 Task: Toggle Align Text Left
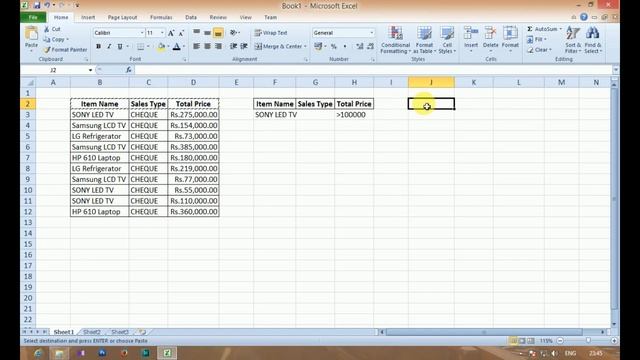[196, 47]
